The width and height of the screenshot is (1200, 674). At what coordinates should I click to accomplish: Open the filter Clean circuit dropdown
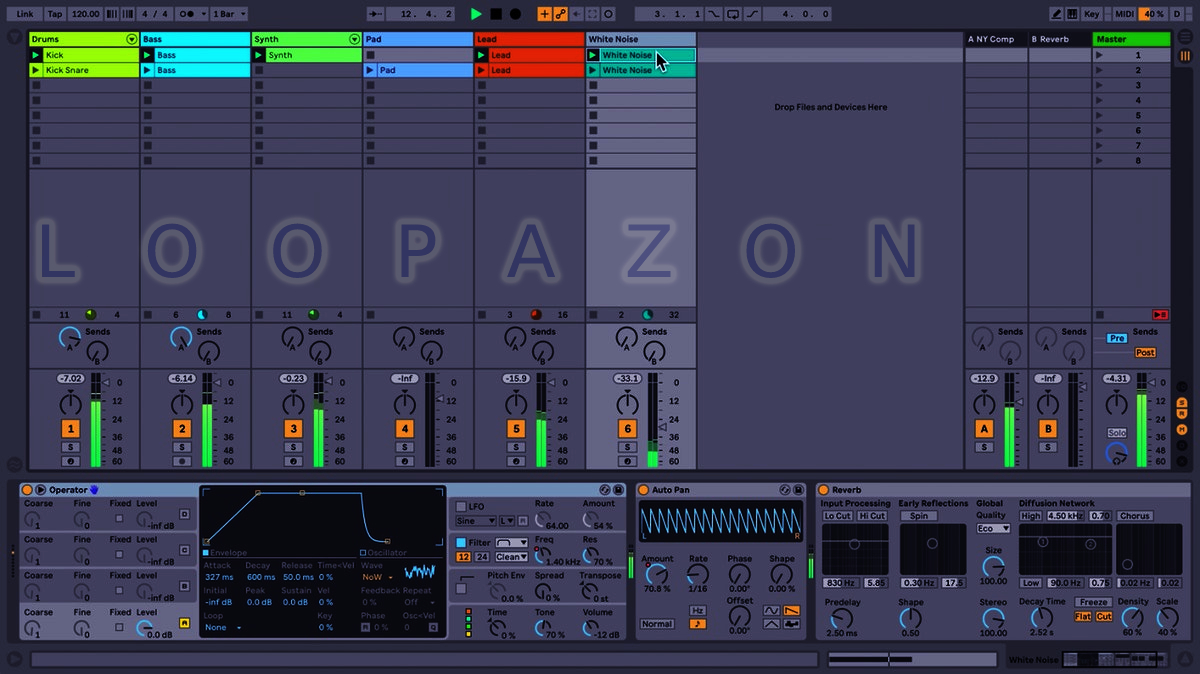coord(512,557)
